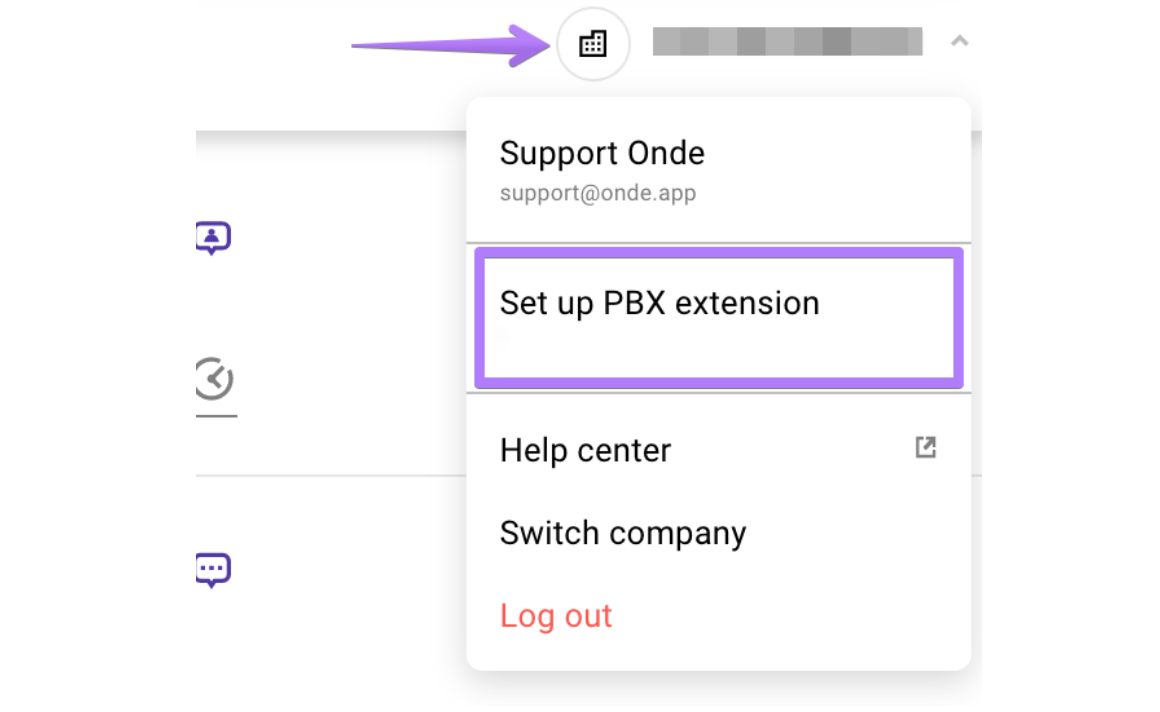Click the company building icon
The height and width of the screenshot is (712, 1160).
point(593,43)
